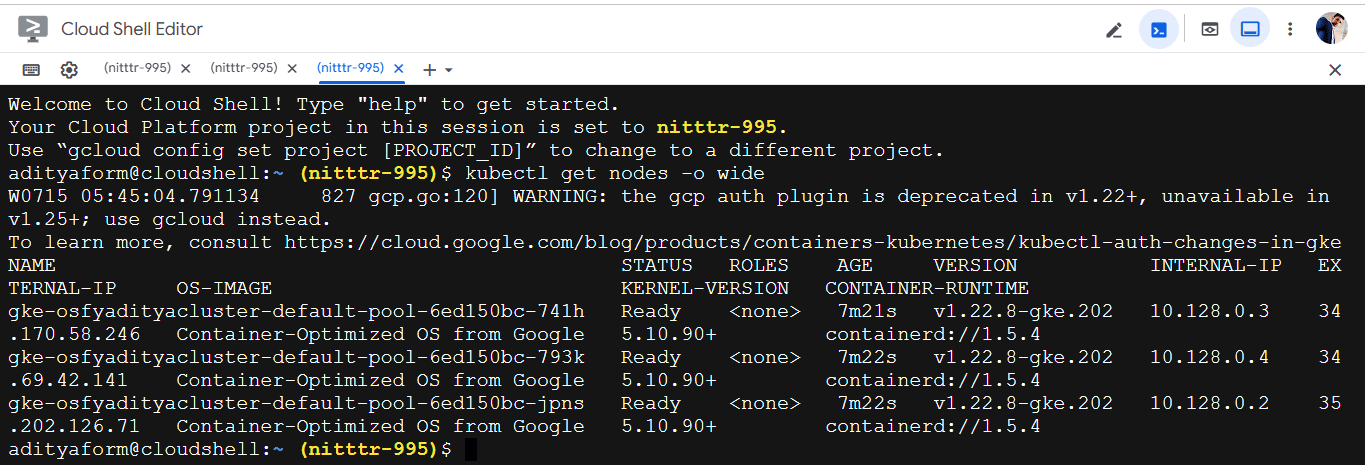Close the terminal panel with X
This screenshot has width=1365, height=465.
point(1335,70)
